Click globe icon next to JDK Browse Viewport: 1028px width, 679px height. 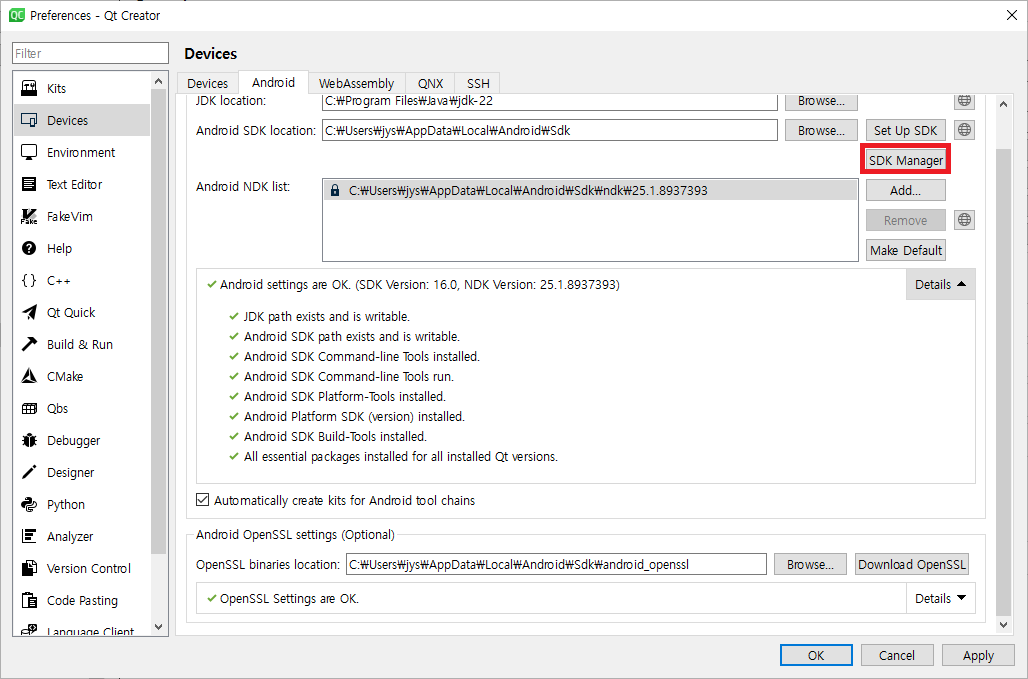tap(964, 101)
